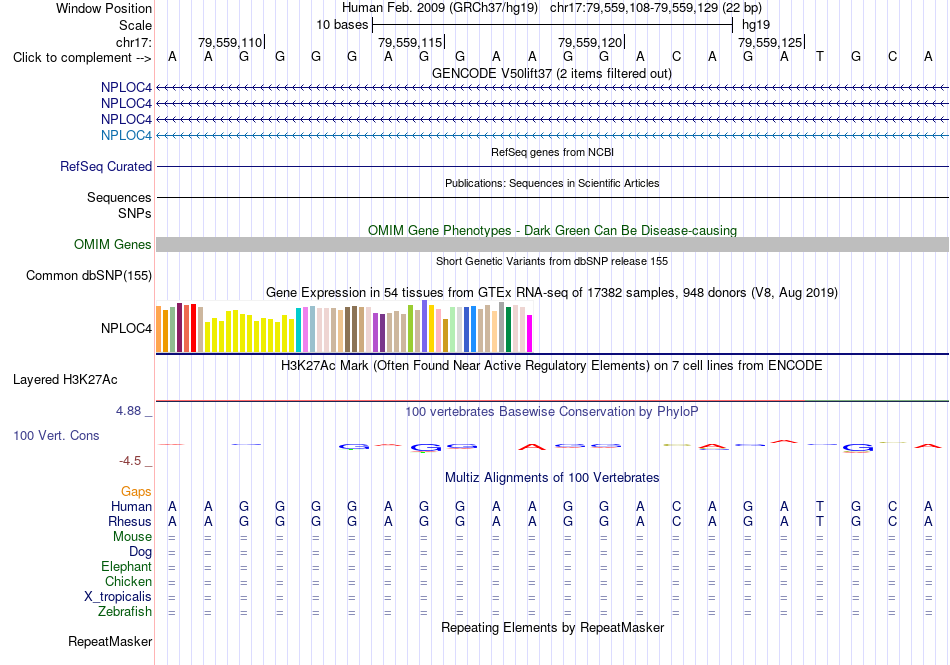Click the 79,559,115 position marker

411,42
